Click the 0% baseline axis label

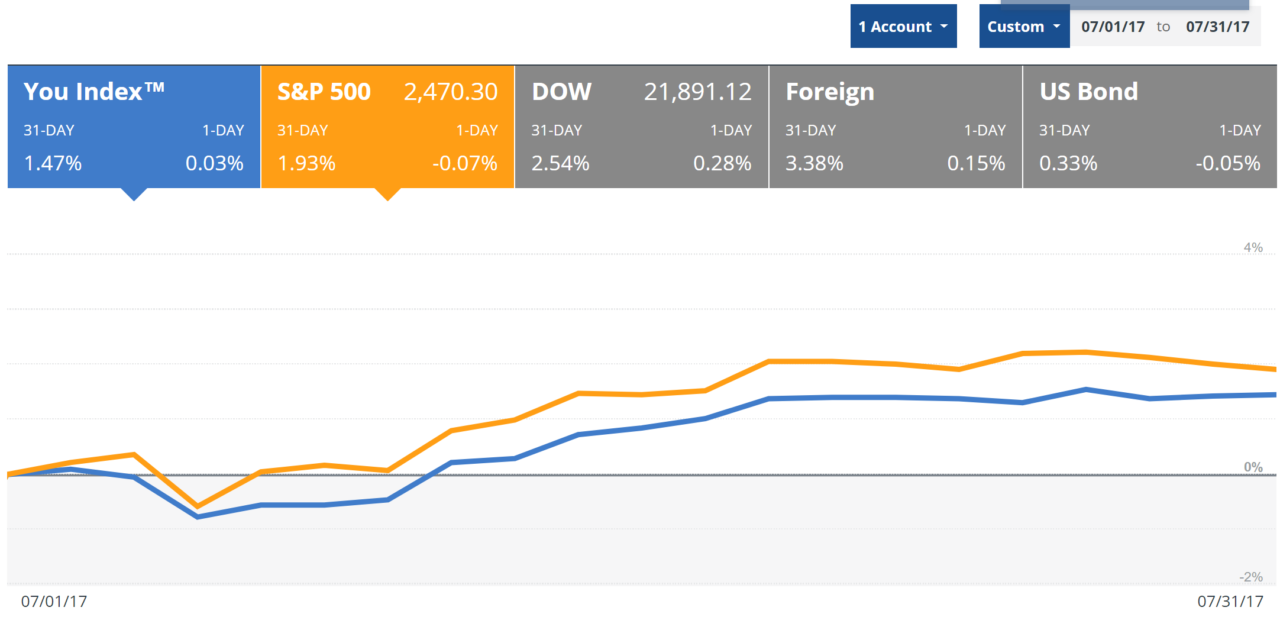point(1253,467)
